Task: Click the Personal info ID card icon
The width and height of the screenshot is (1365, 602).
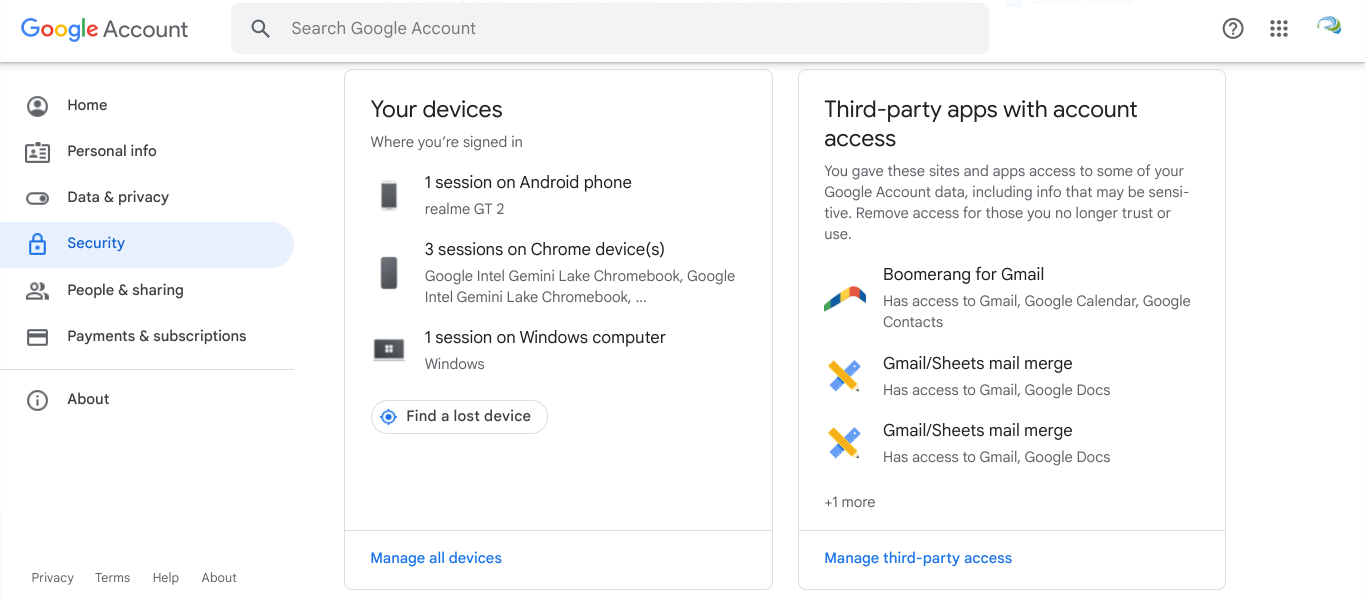Action: click(38, 152)
